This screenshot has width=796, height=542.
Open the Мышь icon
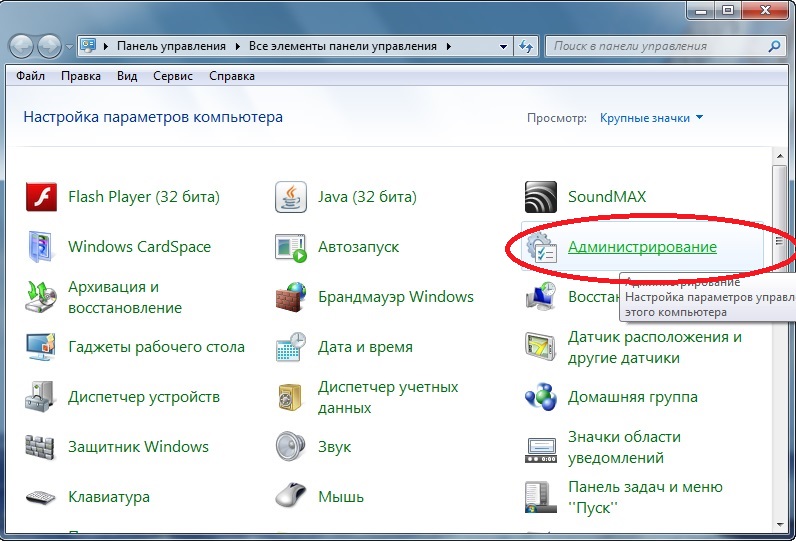(290, 497)
